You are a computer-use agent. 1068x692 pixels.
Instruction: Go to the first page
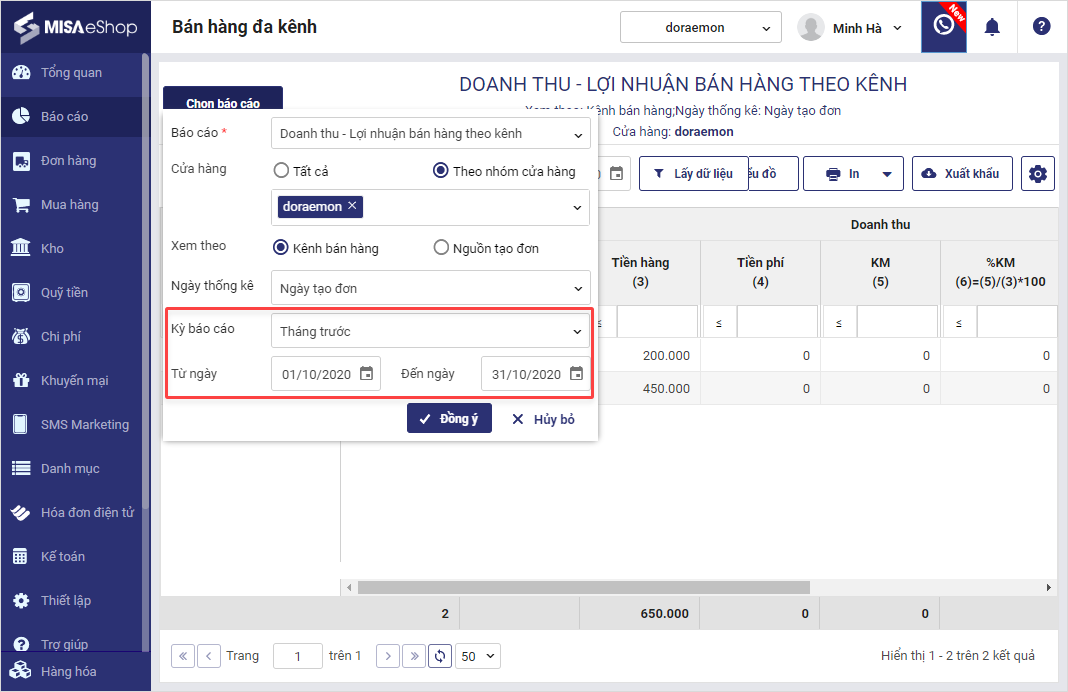pos(183,656)
